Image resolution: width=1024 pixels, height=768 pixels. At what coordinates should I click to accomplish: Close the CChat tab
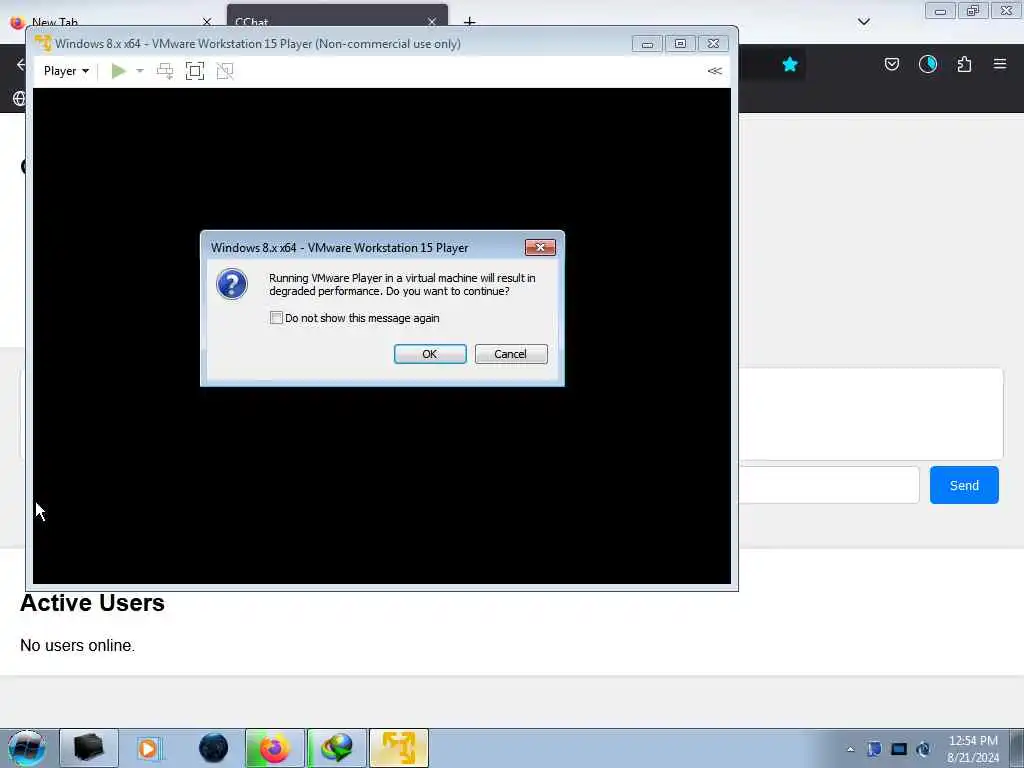click(x=432, y=22)
